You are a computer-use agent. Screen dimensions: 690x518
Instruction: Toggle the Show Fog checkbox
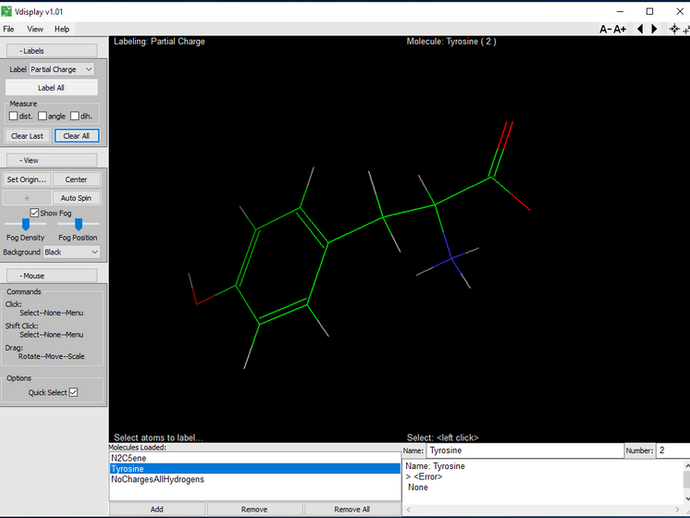click(34, 213)
